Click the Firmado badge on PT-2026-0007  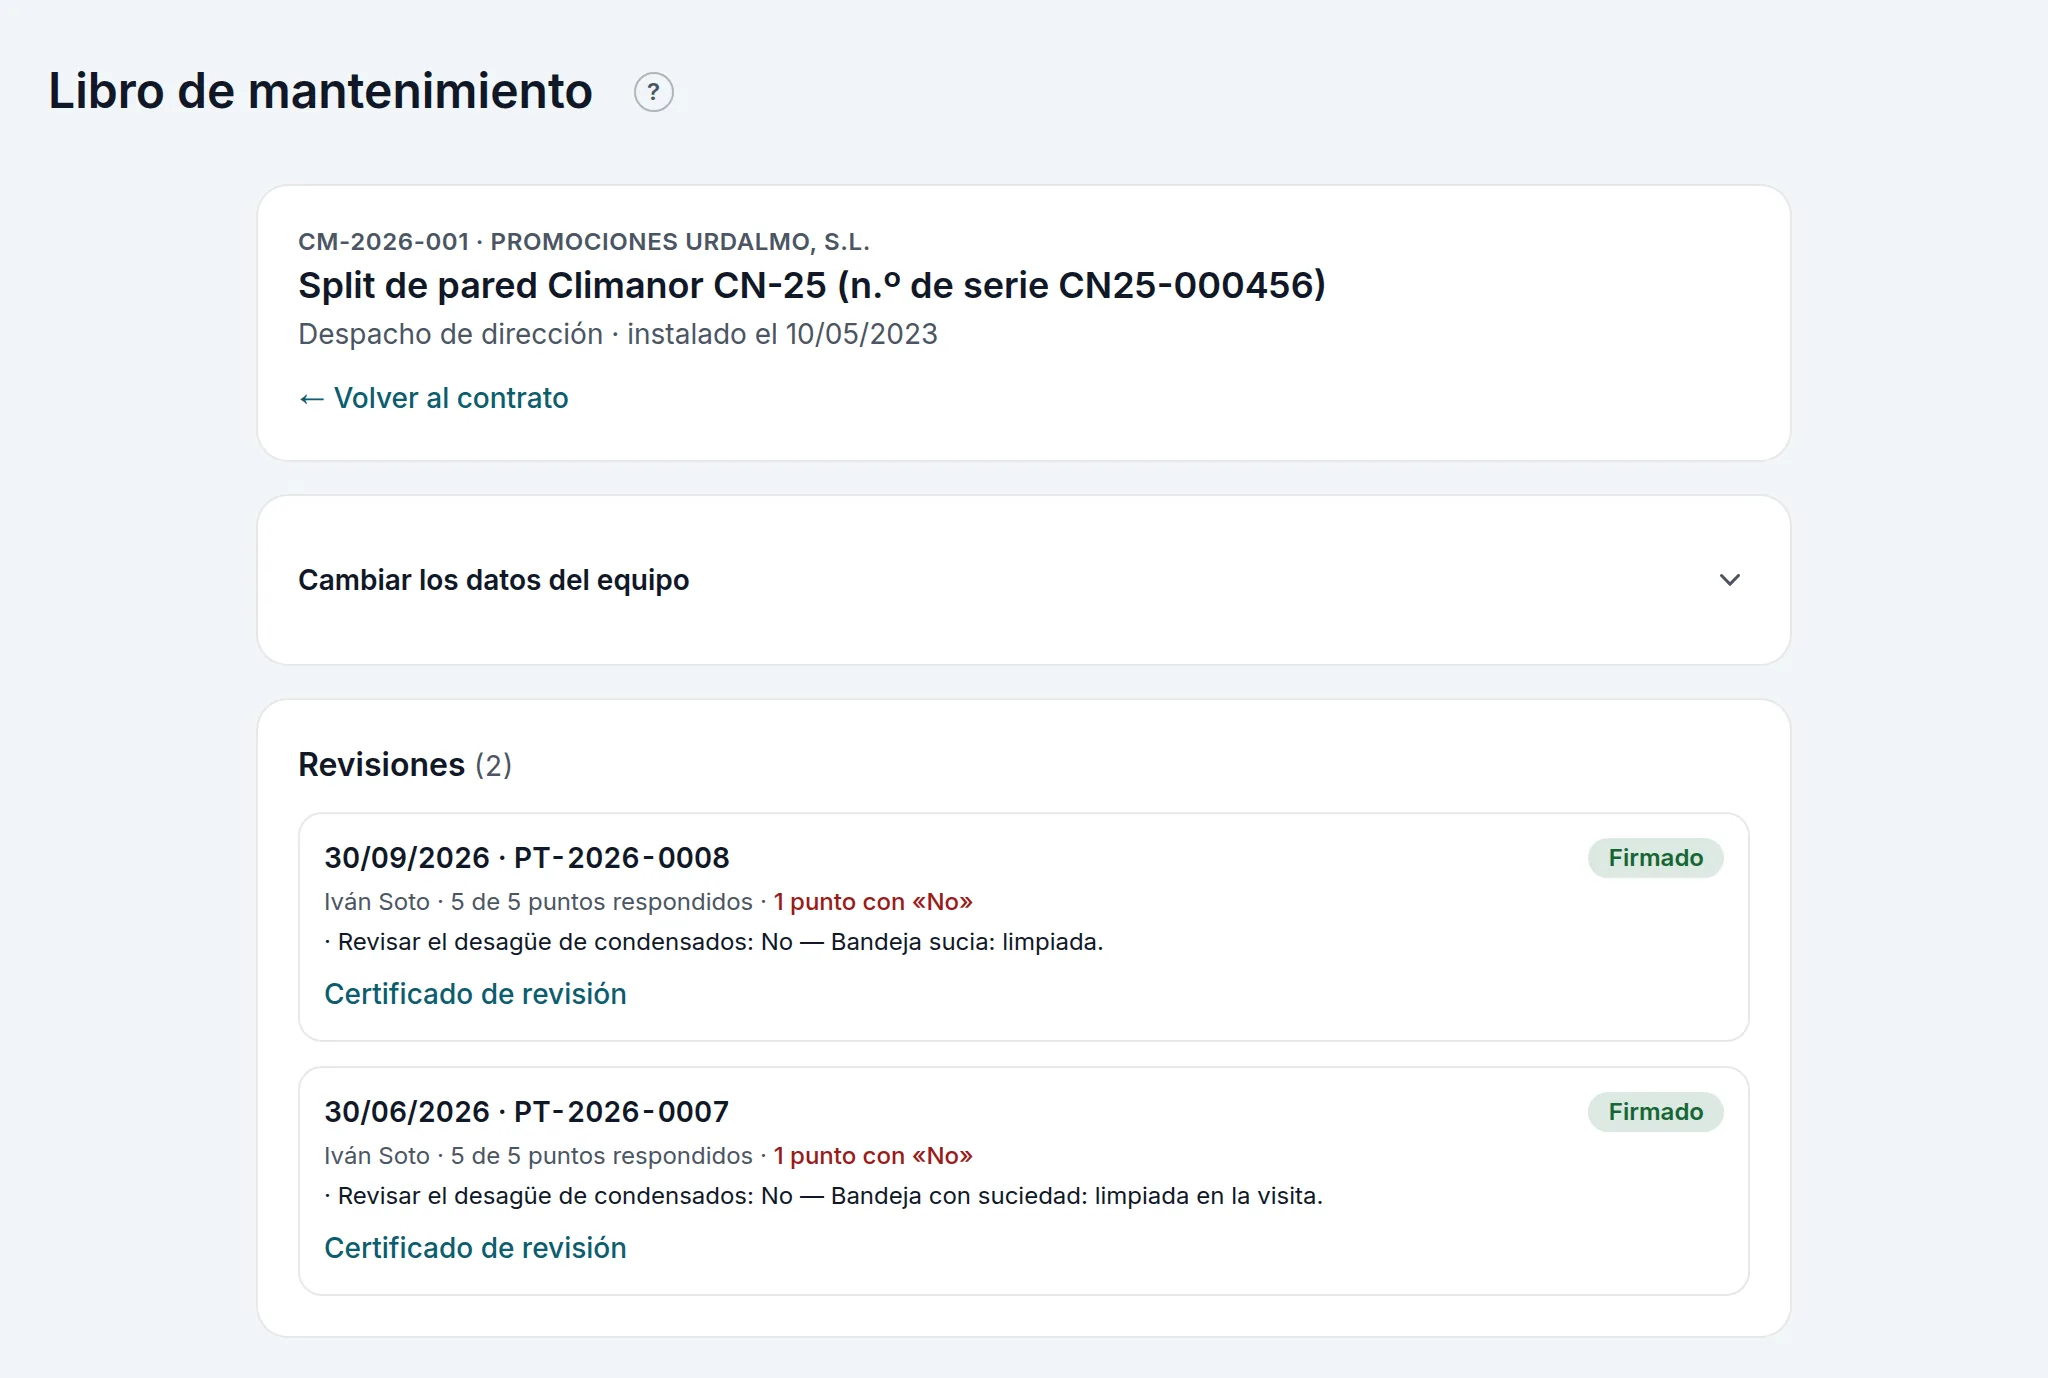click(x=1655, y=1112)
